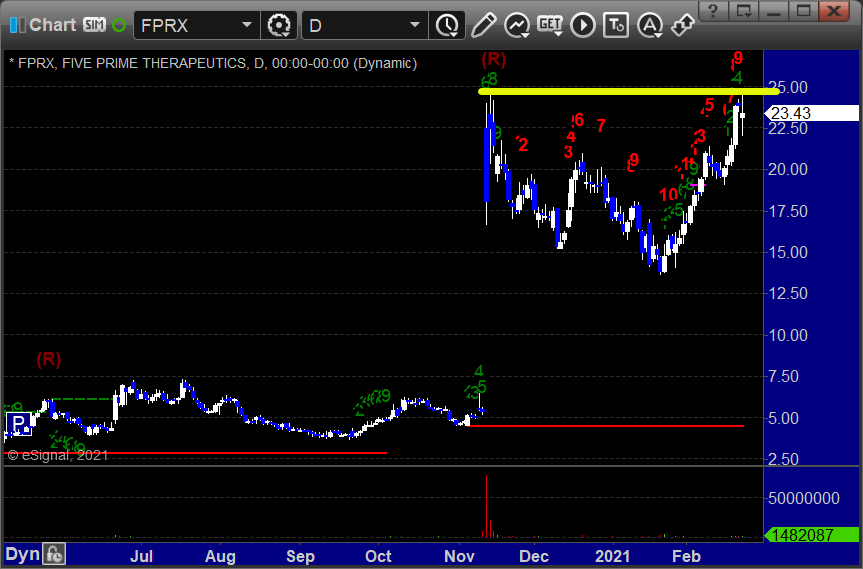Click the red 7 count label
863x569 pixels.
[x=601, y=126]
